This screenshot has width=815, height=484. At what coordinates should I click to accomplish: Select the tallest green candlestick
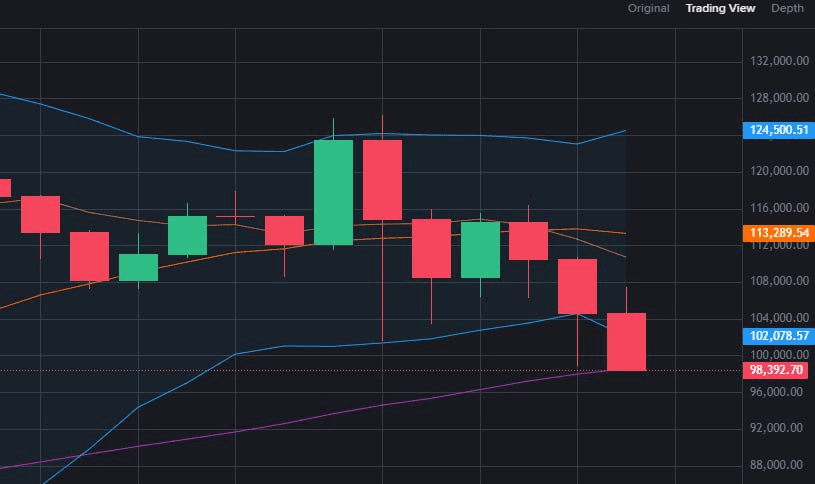tap(333, 192)
